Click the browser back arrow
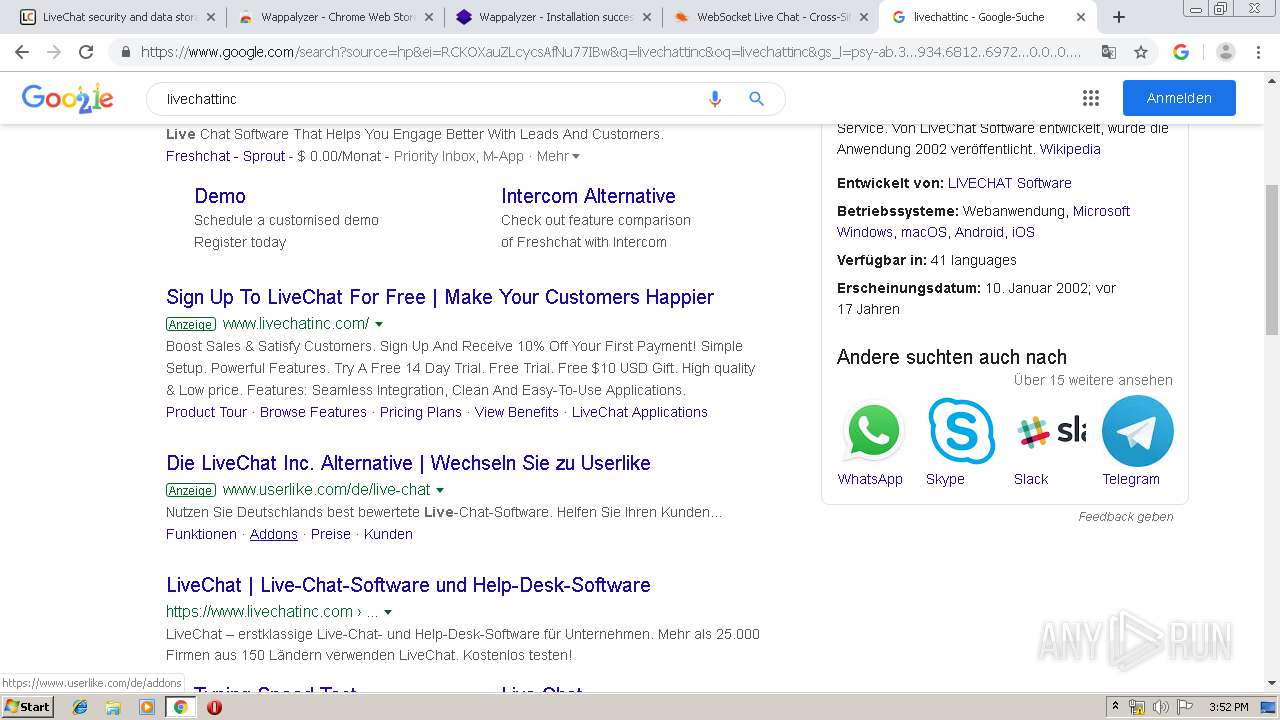Image resolution: width=1280 pixels, height=720 pixels. [x=22, y=52]
